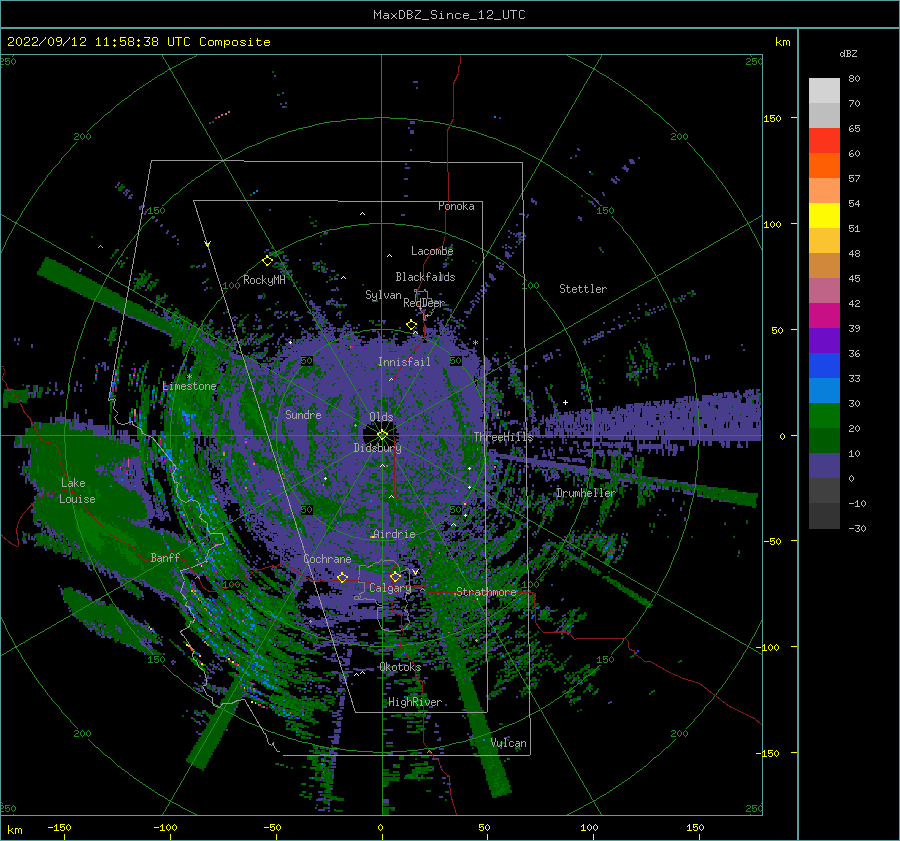This screenshot has width=900, height=841.
Task: Click the HighRiver label
Action: [x=415, y=702]
